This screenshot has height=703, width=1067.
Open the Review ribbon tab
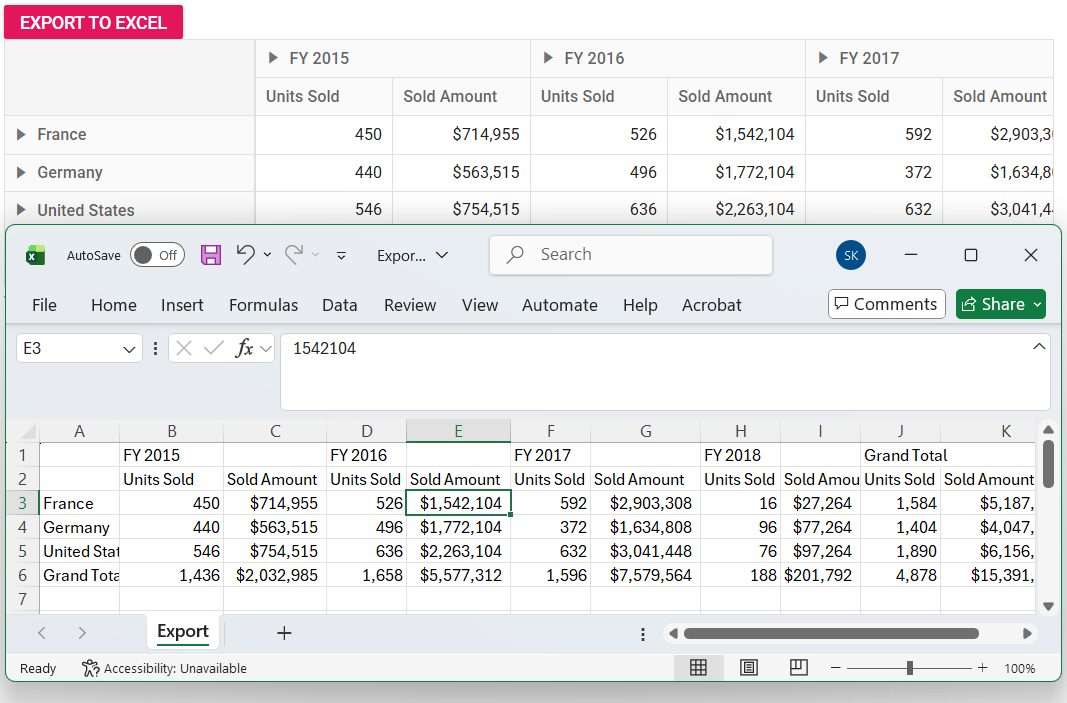[410, 305]
